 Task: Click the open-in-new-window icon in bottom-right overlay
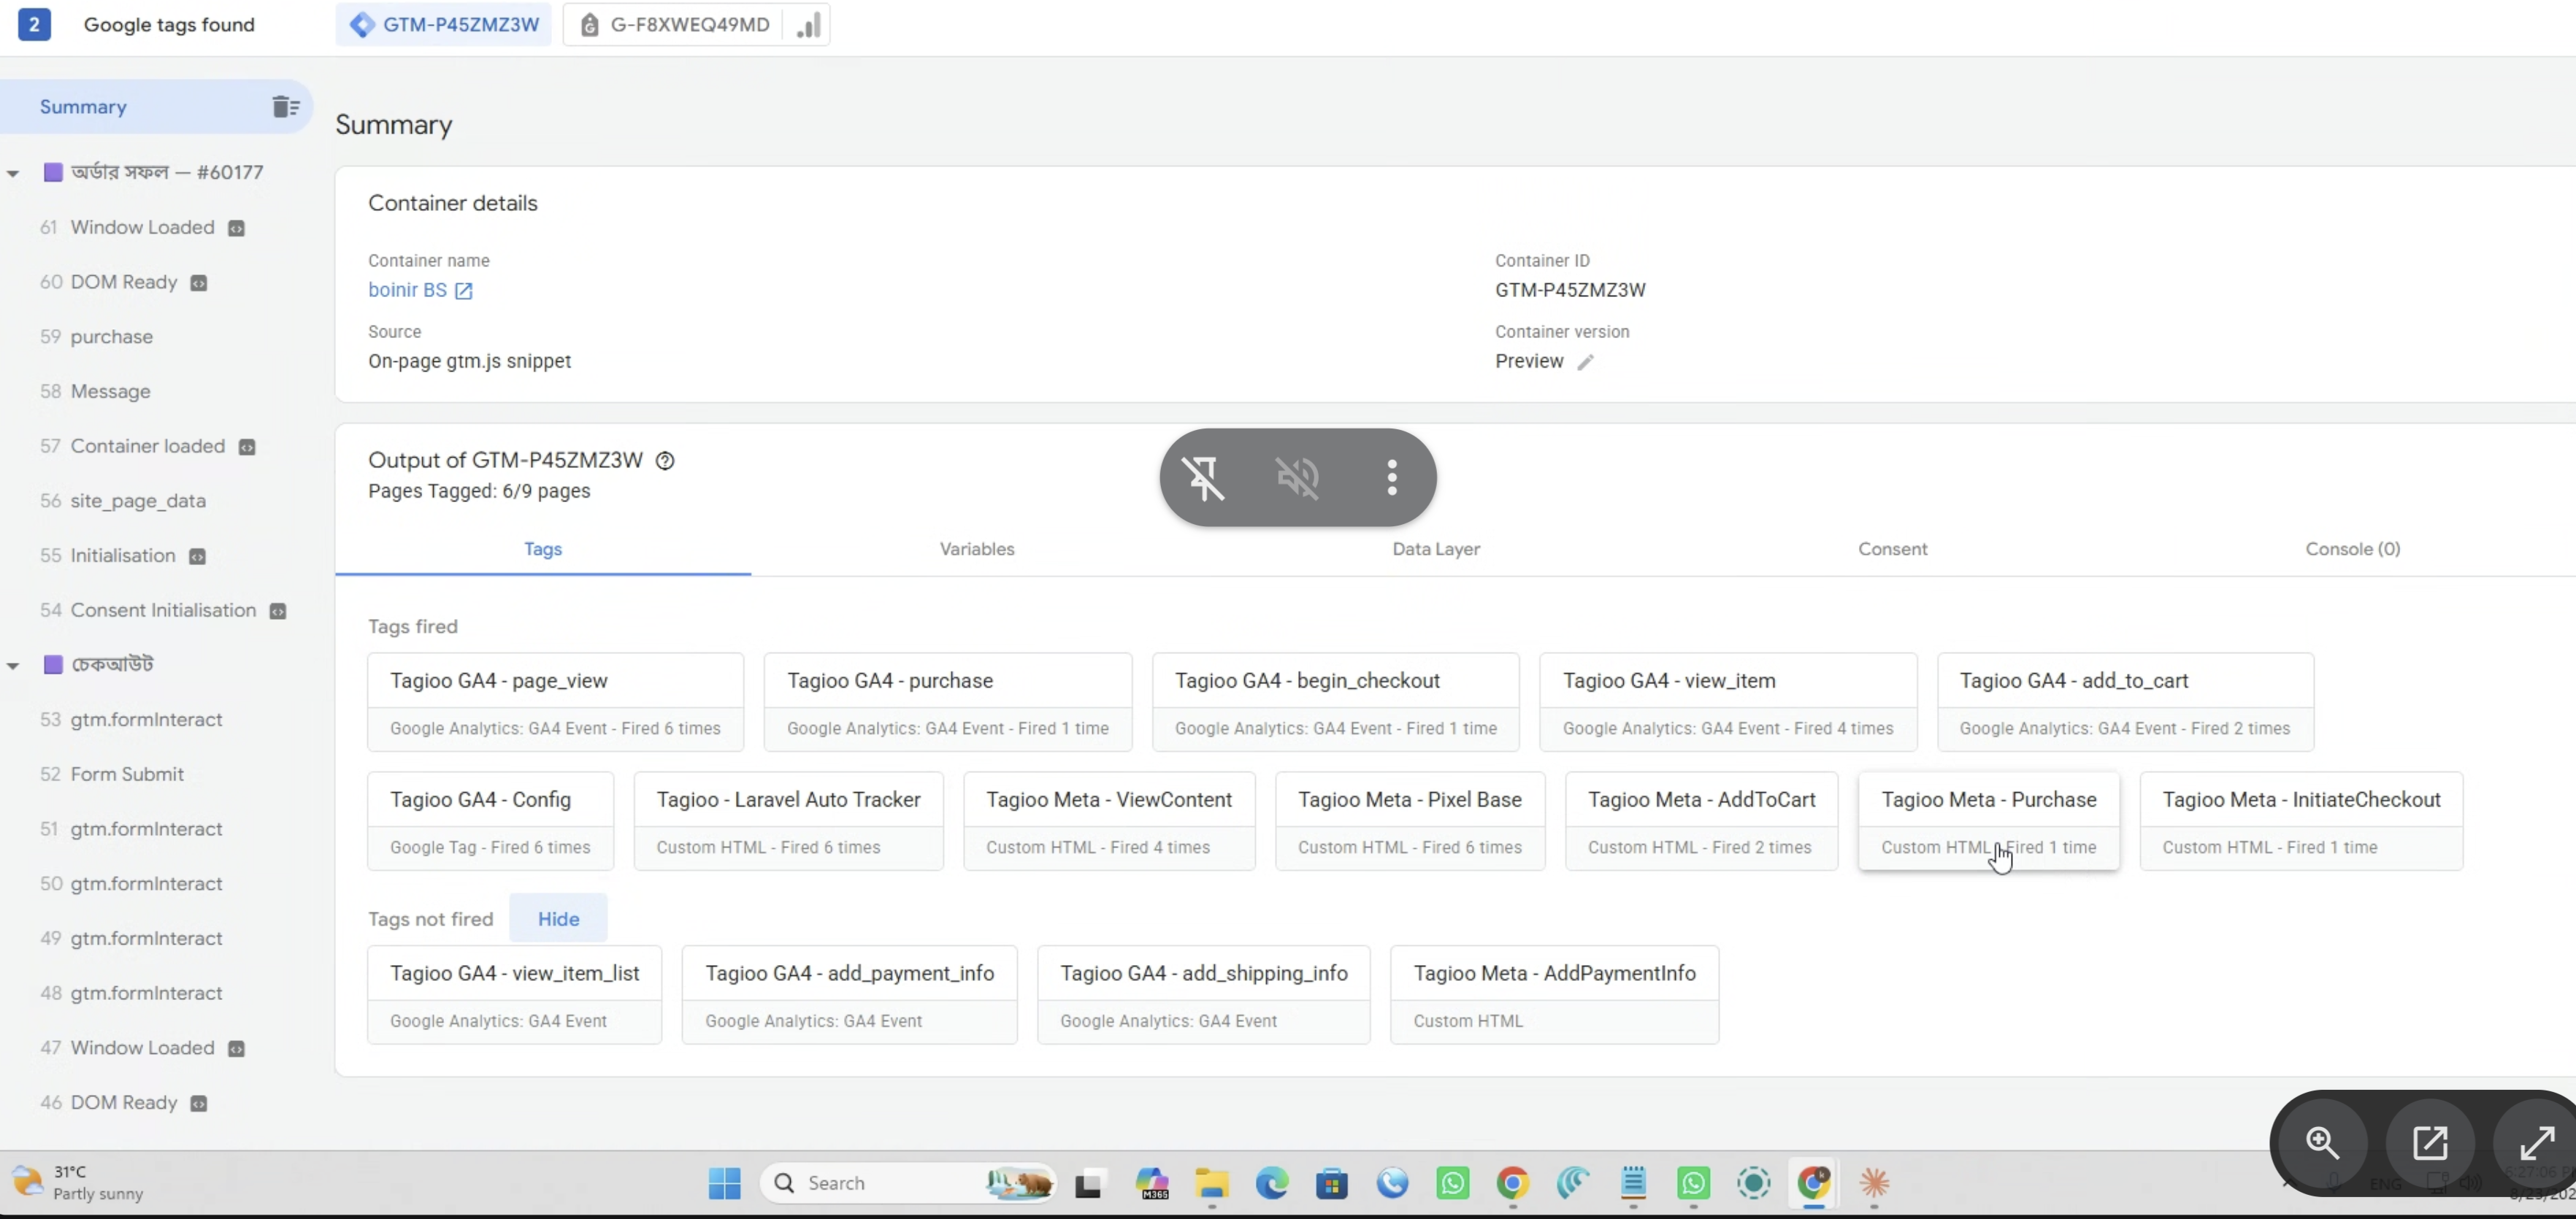click(2429, 1142)
